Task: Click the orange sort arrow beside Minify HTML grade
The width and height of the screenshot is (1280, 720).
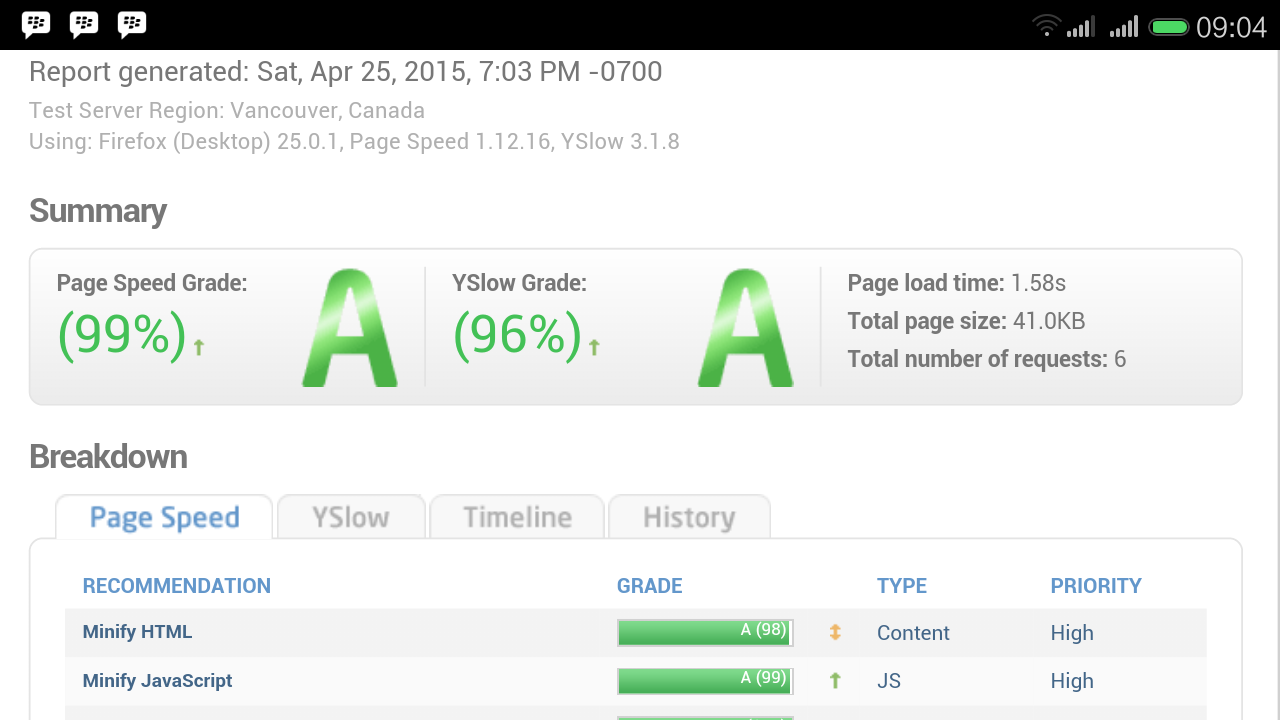Action: (x=837, y=632)
